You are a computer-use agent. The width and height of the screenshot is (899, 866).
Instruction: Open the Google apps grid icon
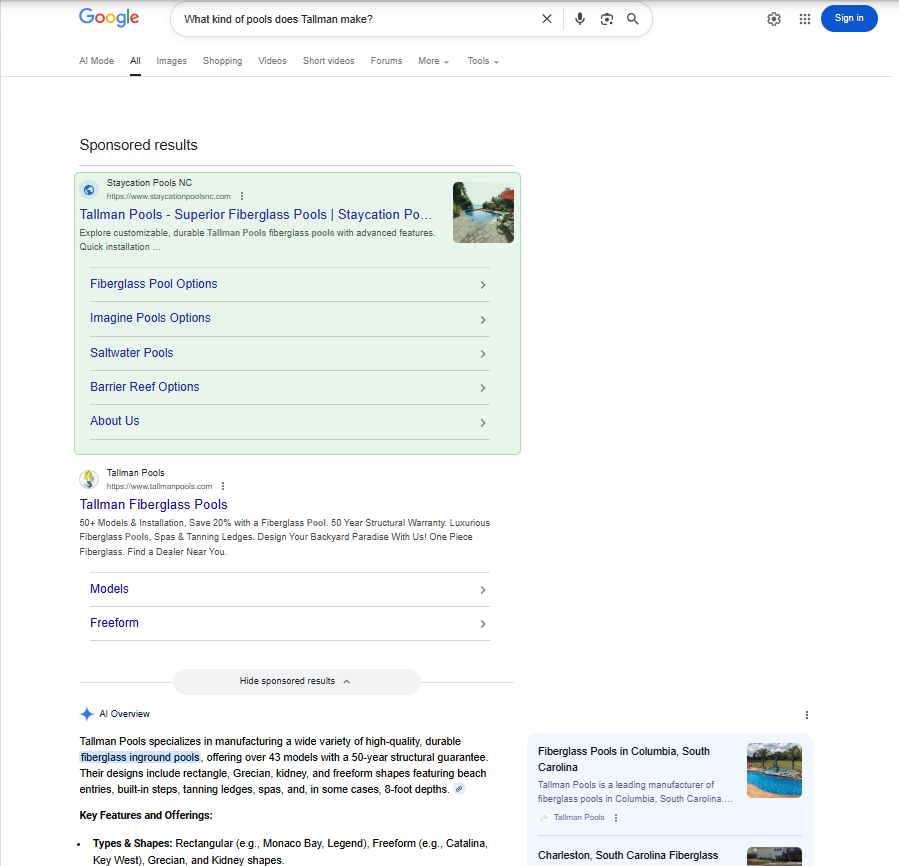pyautogui.click(x=805, y=19)
